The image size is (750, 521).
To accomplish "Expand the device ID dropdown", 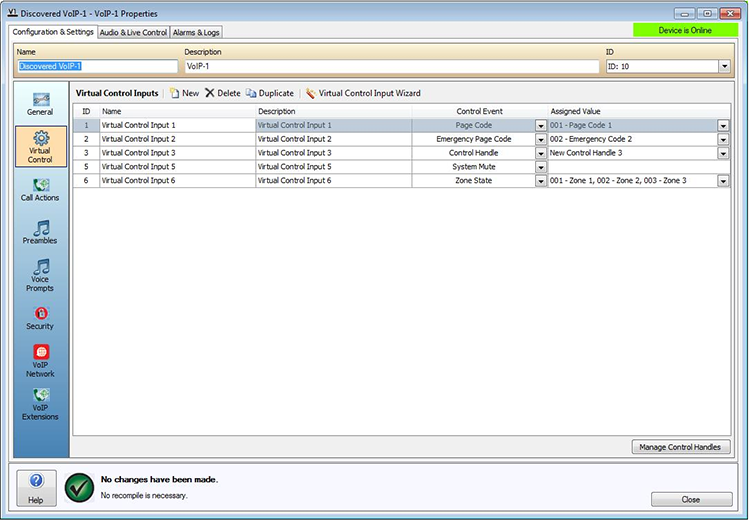I will pyautogui.click(x=724, y=67).
